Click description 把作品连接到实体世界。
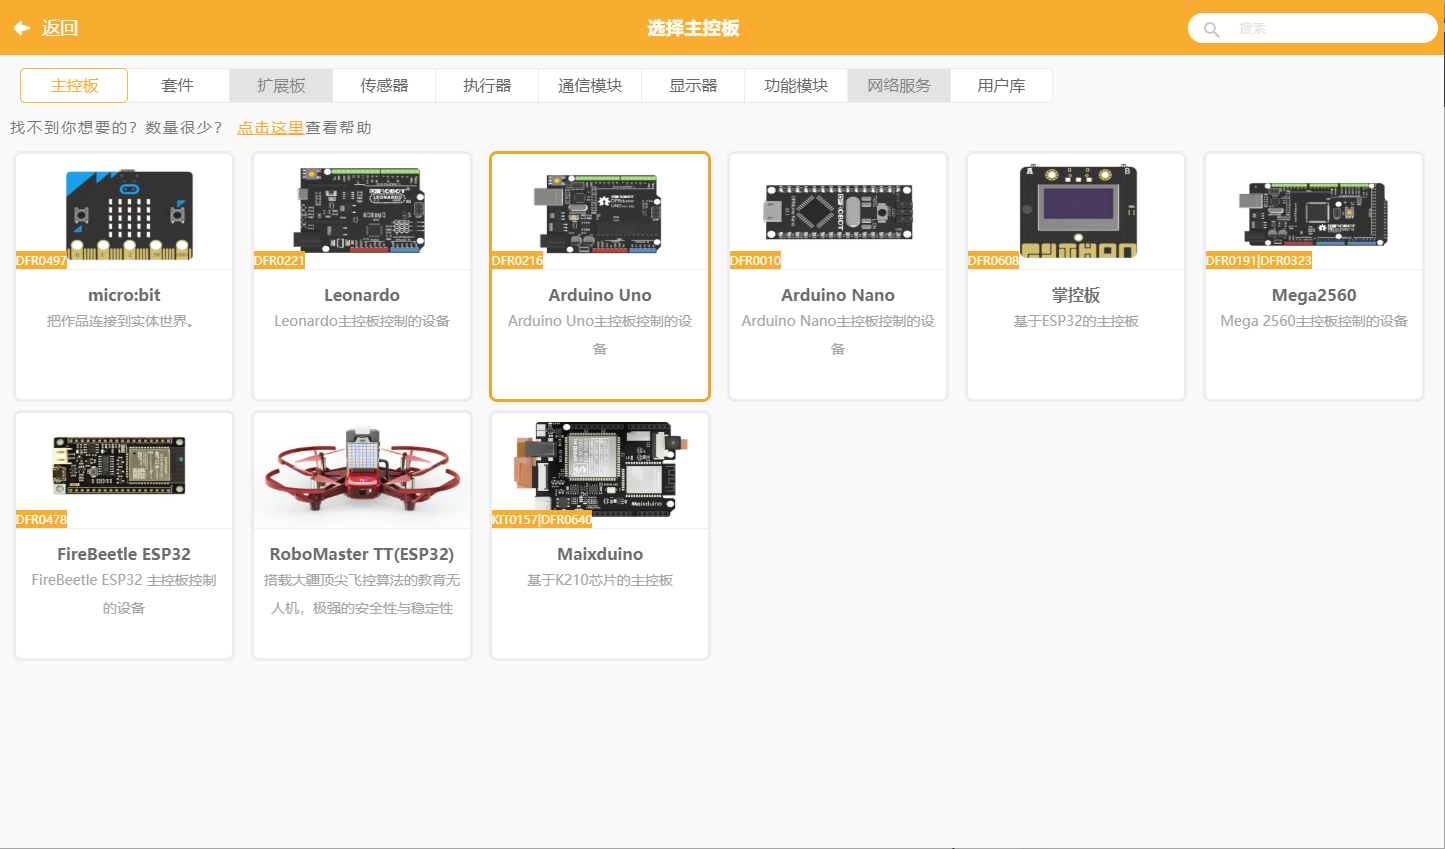 (124, 321)
